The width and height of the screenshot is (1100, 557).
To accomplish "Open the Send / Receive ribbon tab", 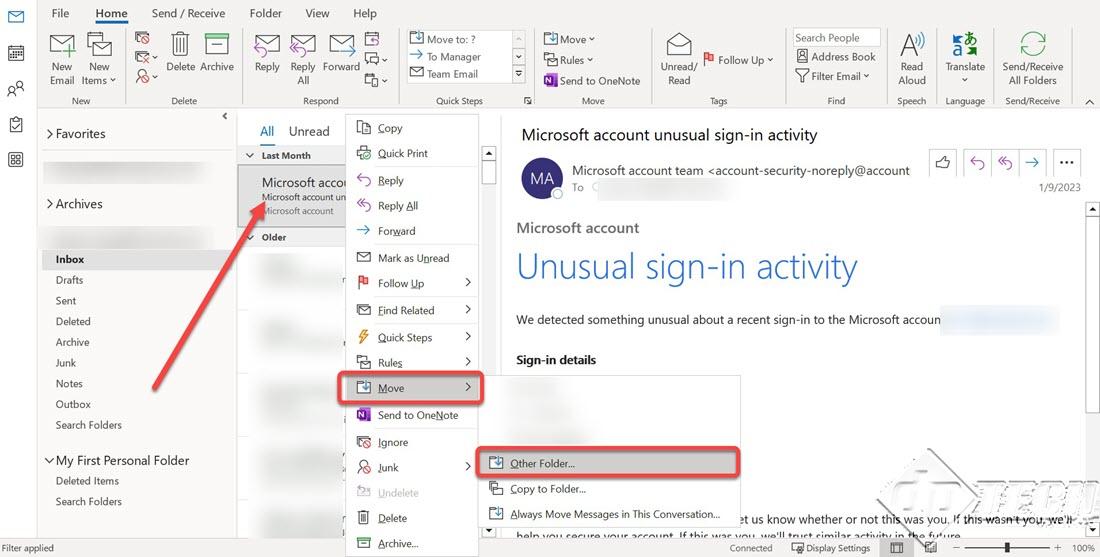I will 190,13.
